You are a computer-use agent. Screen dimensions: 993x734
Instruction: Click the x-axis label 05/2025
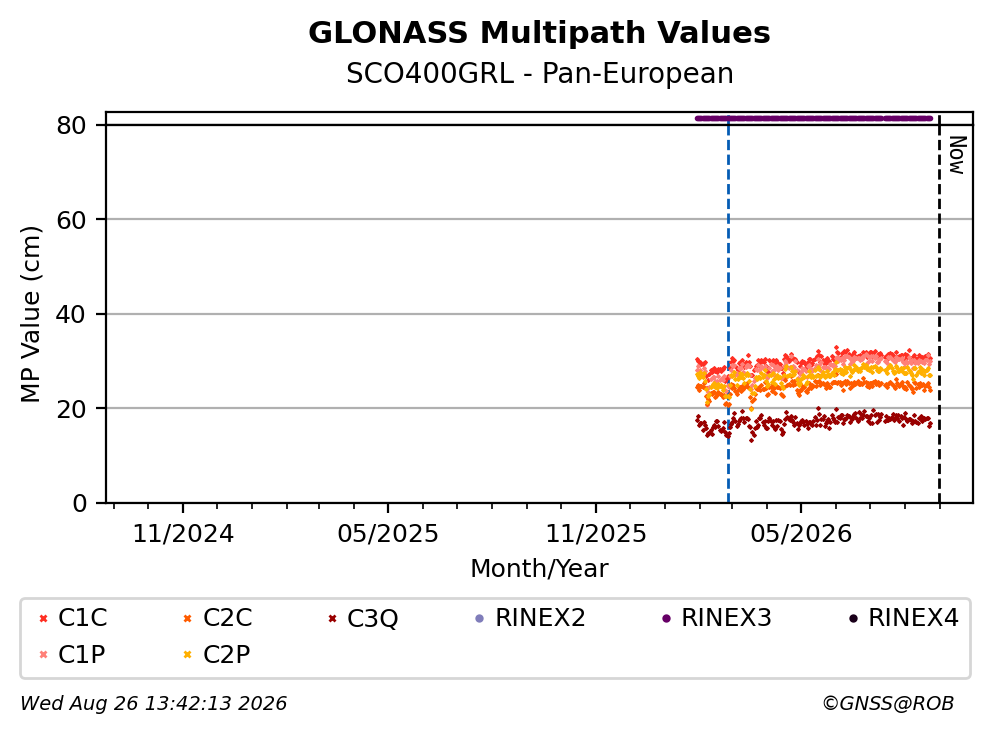(x=388, y=534)
